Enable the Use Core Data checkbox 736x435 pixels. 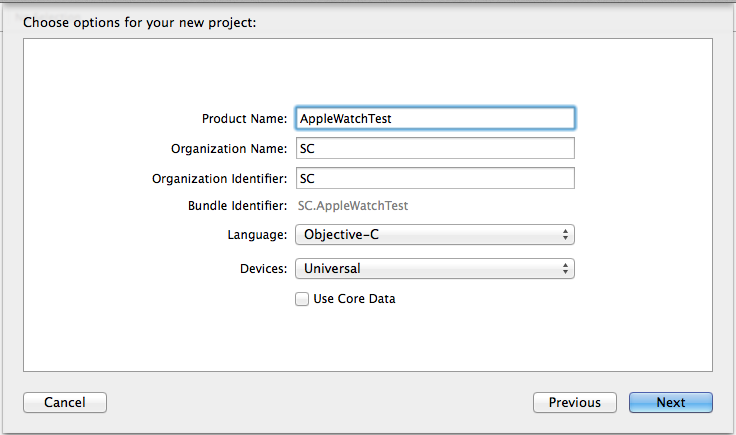pos(302,298)
